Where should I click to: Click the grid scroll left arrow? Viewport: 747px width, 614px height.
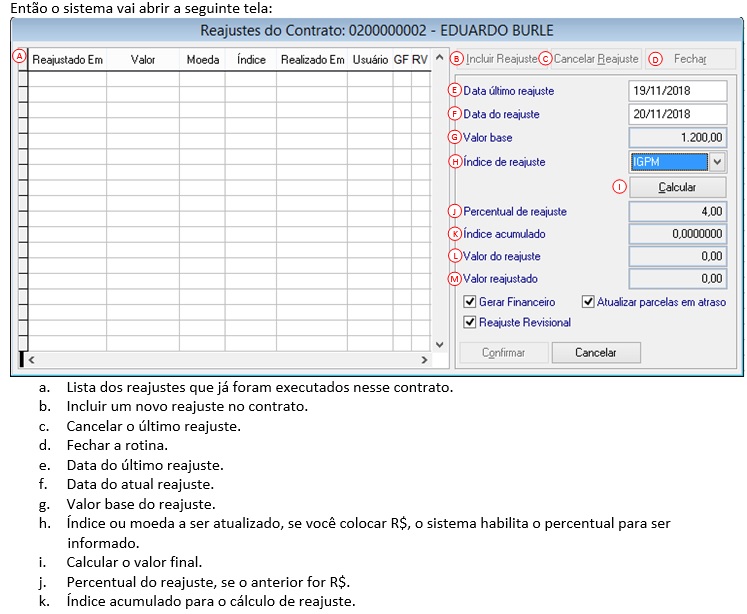[31, 360]
